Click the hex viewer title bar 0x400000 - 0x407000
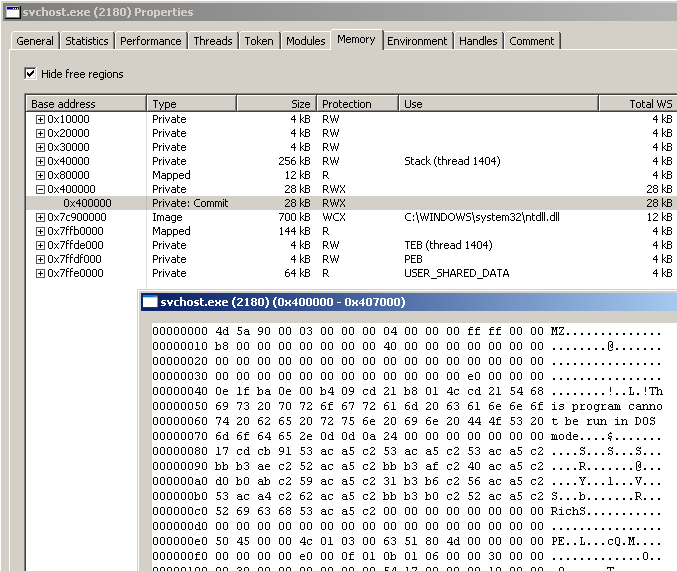The image size is (677, 571). [409, 301]
